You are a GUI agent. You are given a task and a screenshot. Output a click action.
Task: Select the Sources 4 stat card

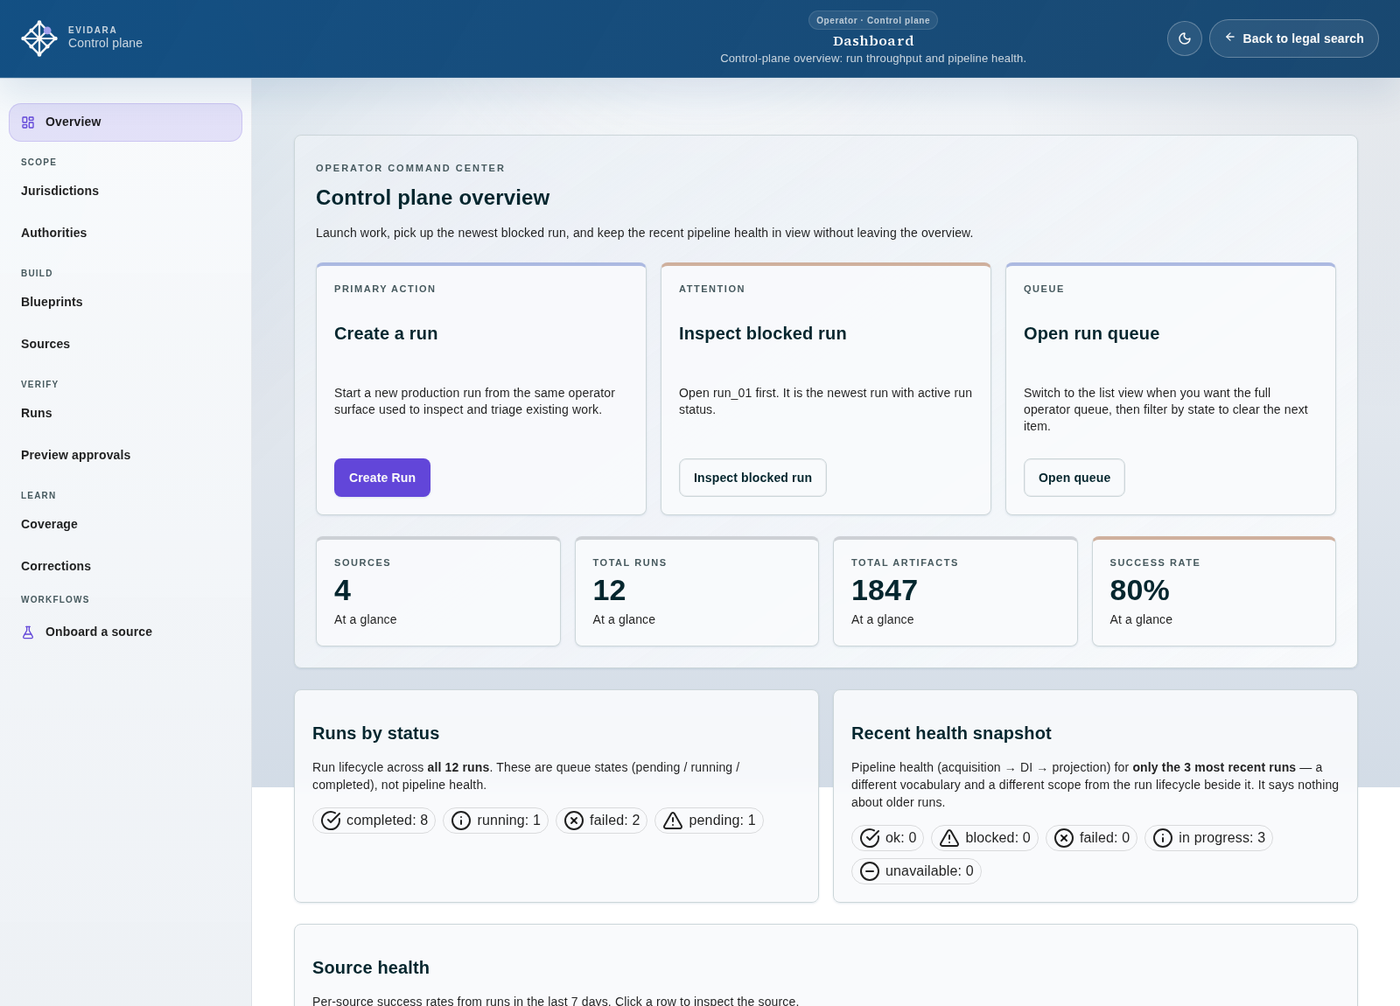[x=438, y=592]
